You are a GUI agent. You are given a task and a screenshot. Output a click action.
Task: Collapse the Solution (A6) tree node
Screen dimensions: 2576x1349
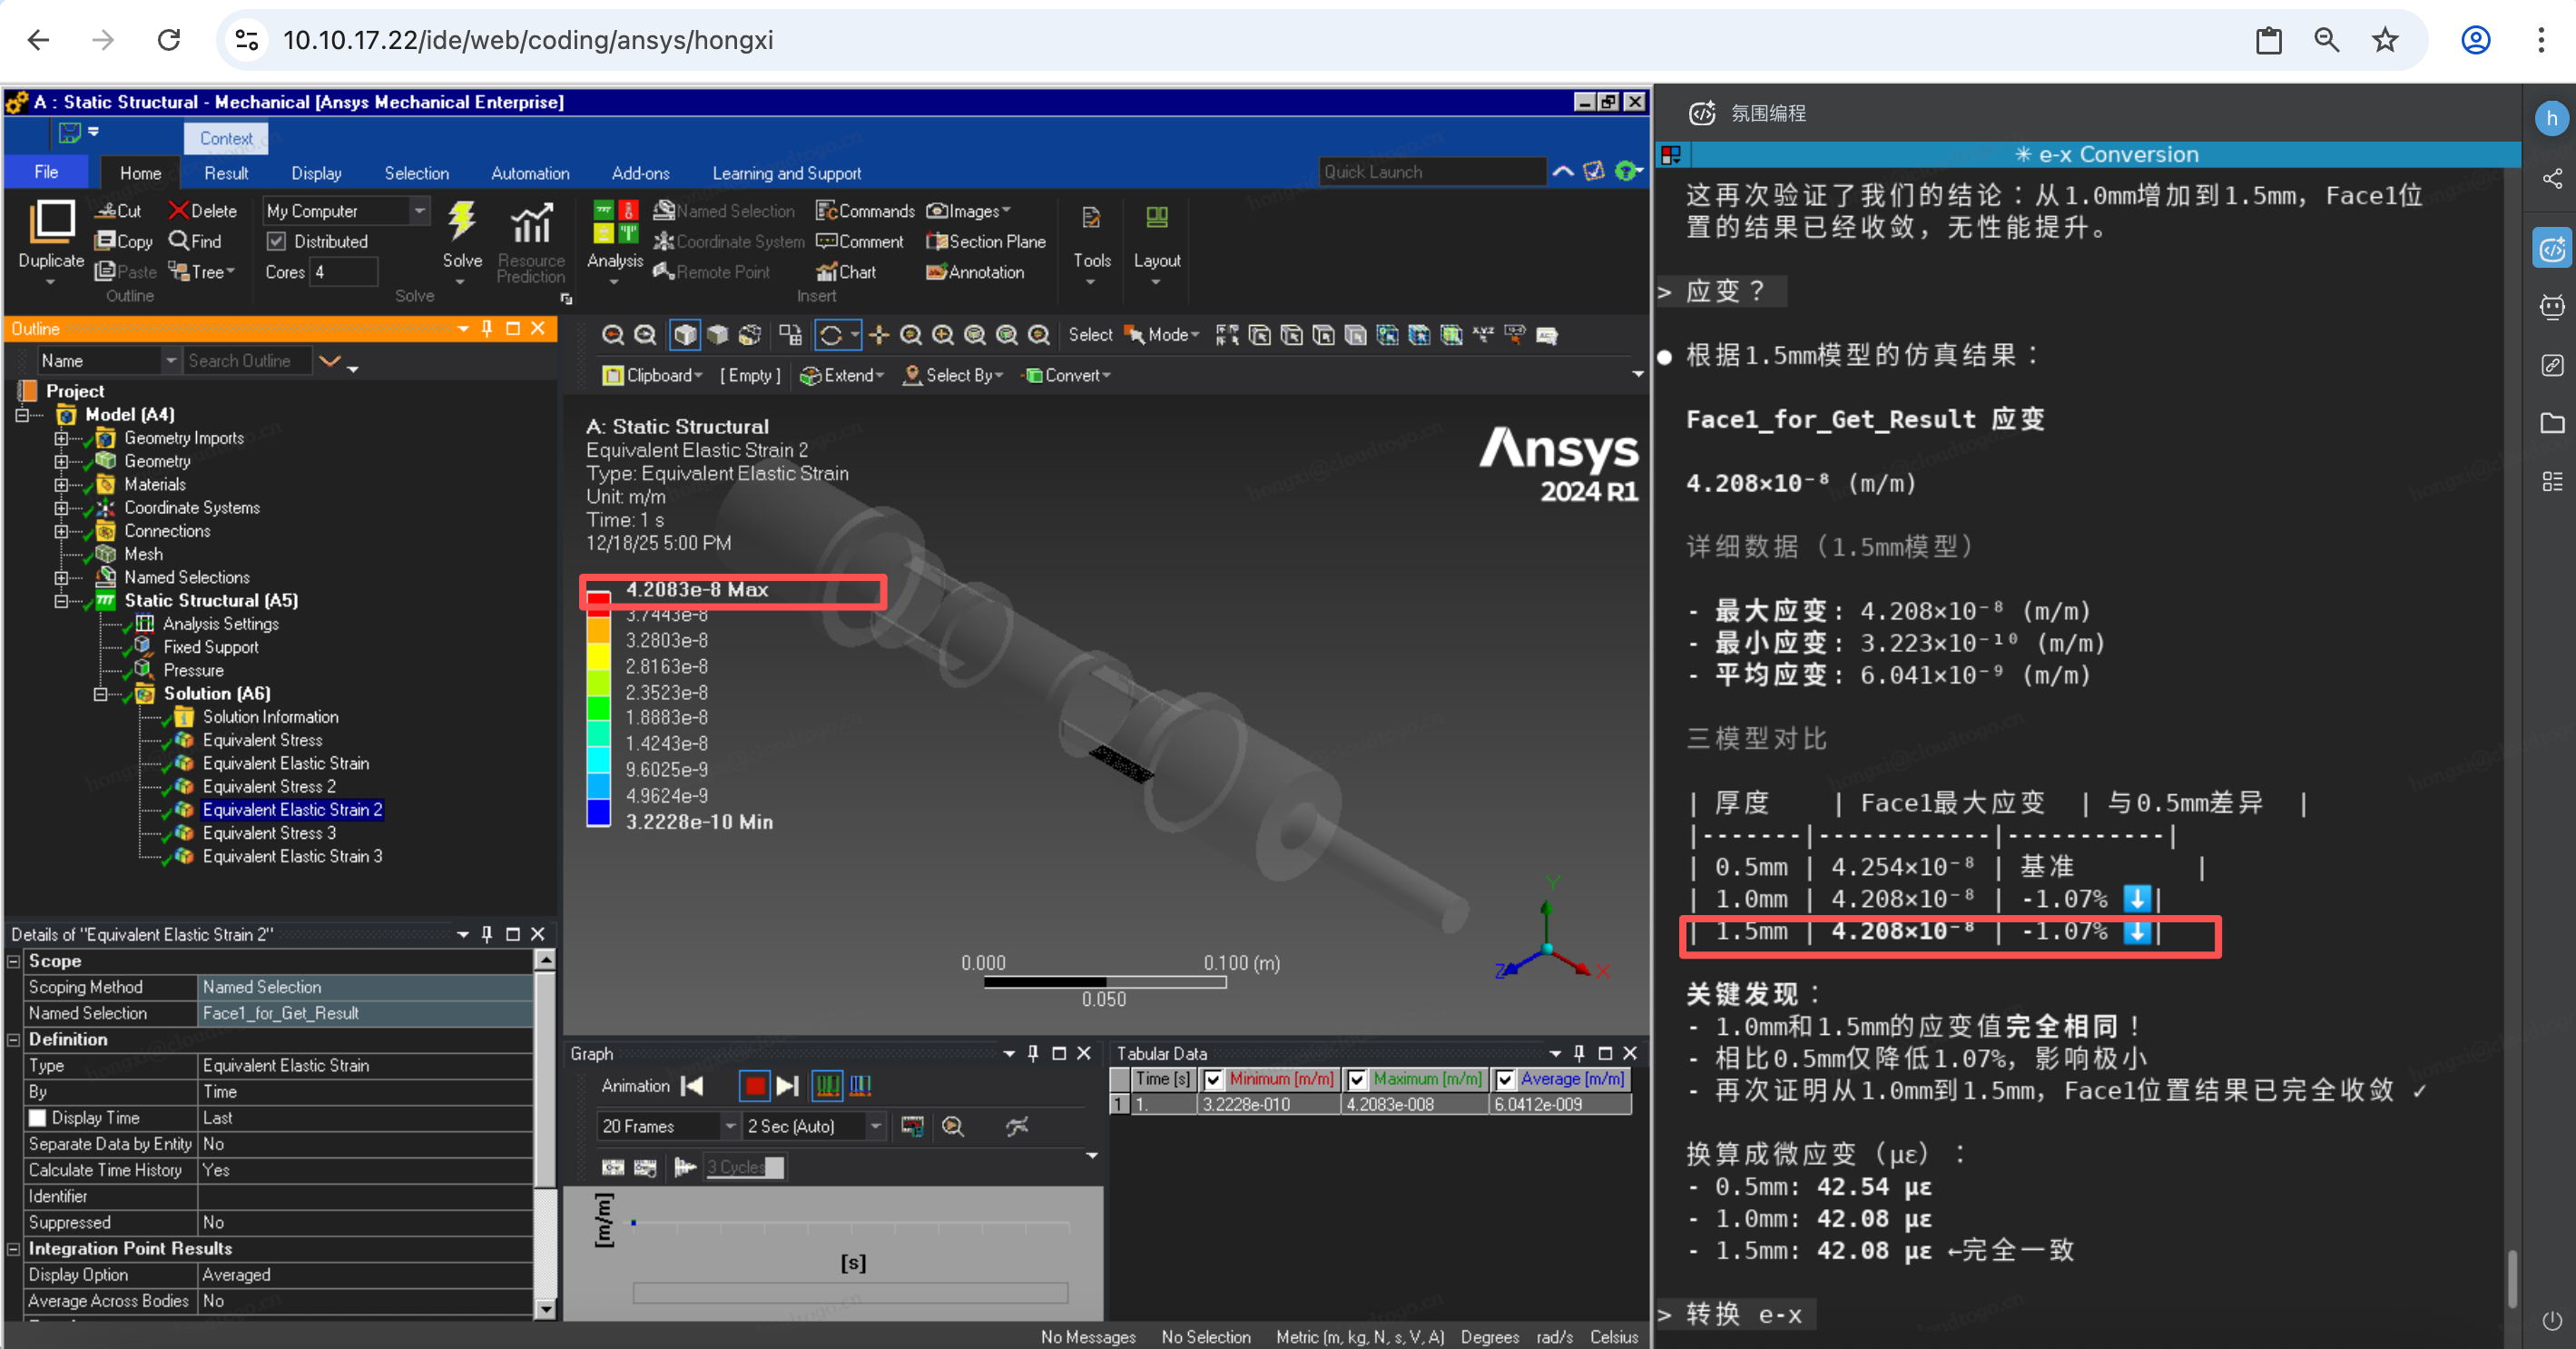click(x=100, y=693)
